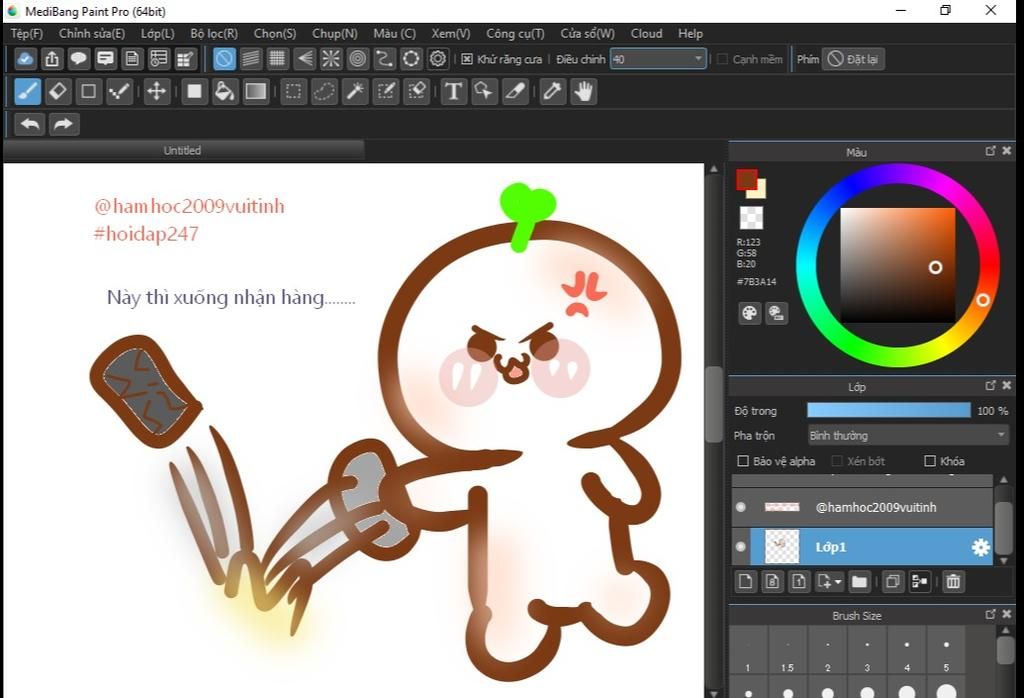Merge layer down icon
Viewport: 1024px width, 698px height.
[920, 581]
